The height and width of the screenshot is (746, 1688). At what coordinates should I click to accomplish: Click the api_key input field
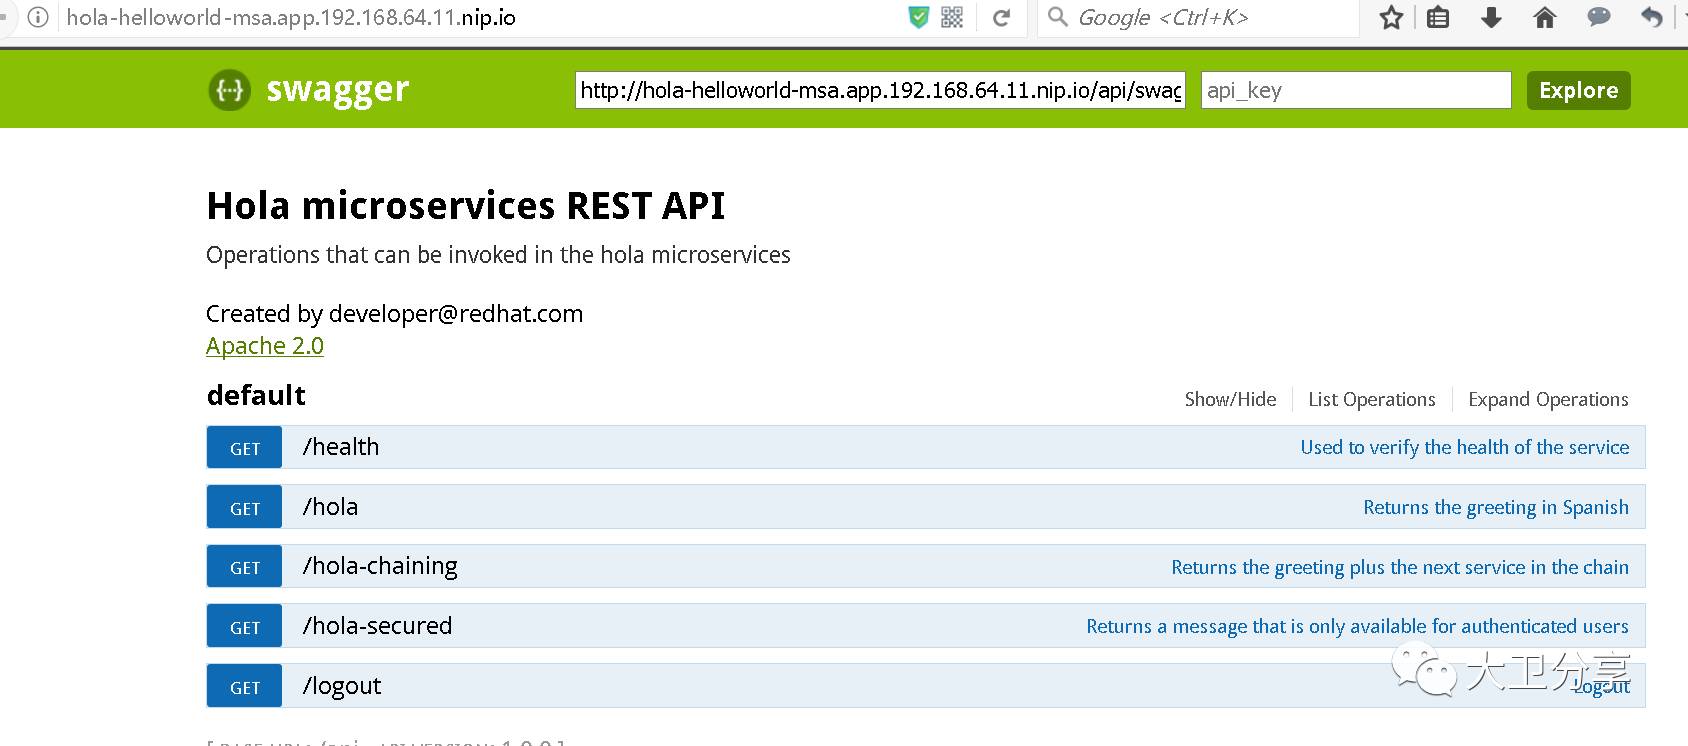click(1356, 90)
